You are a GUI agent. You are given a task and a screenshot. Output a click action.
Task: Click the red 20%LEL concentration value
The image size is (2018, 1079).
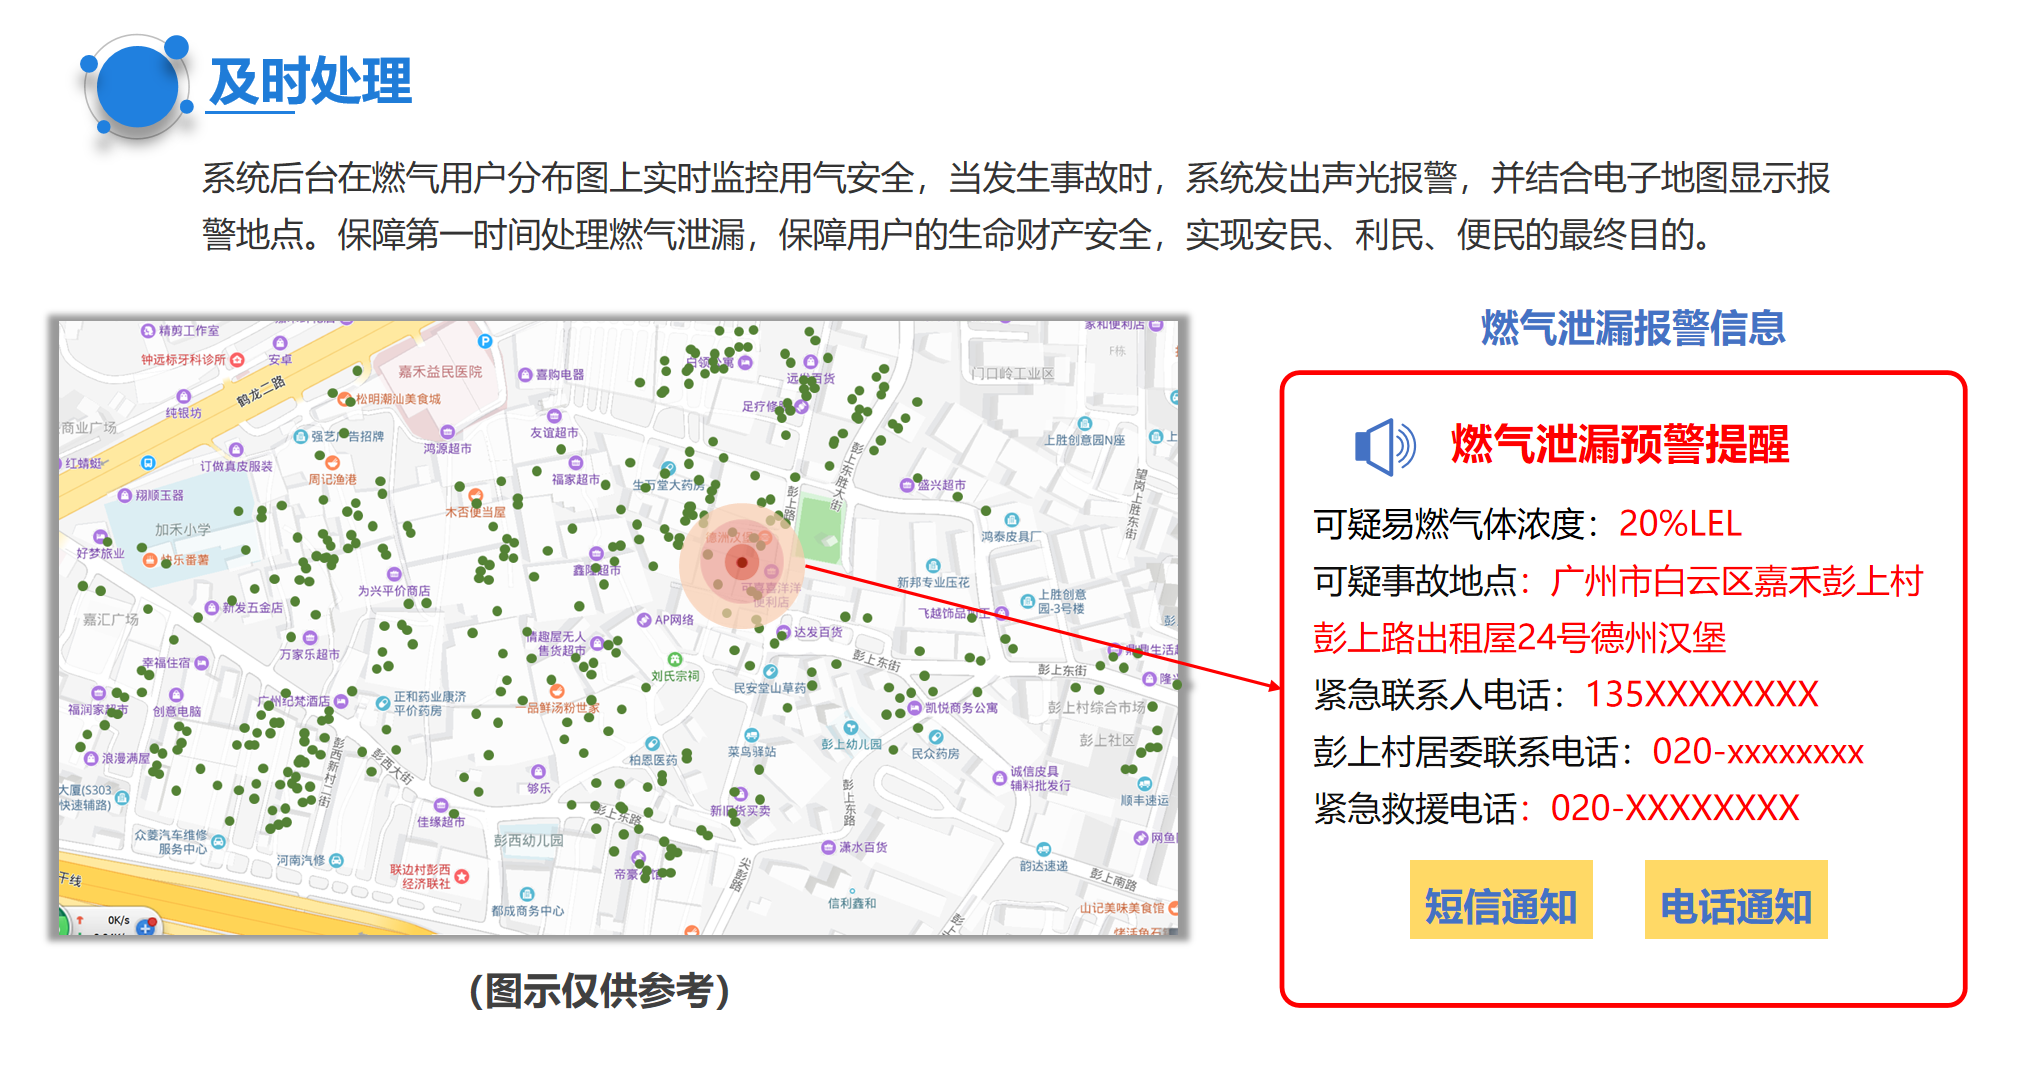(1680, 523)
